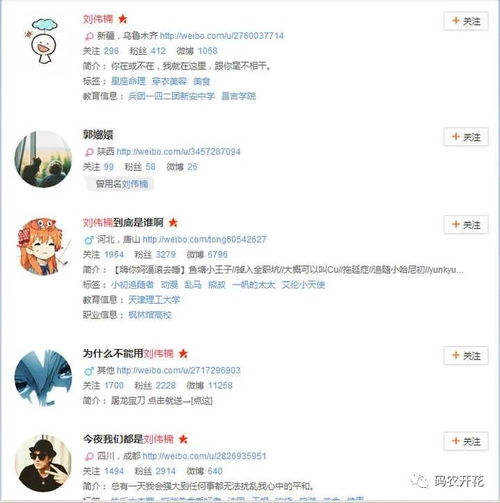
Task: Click the female gender icon beside 新疆
Action: coord(89,36)
